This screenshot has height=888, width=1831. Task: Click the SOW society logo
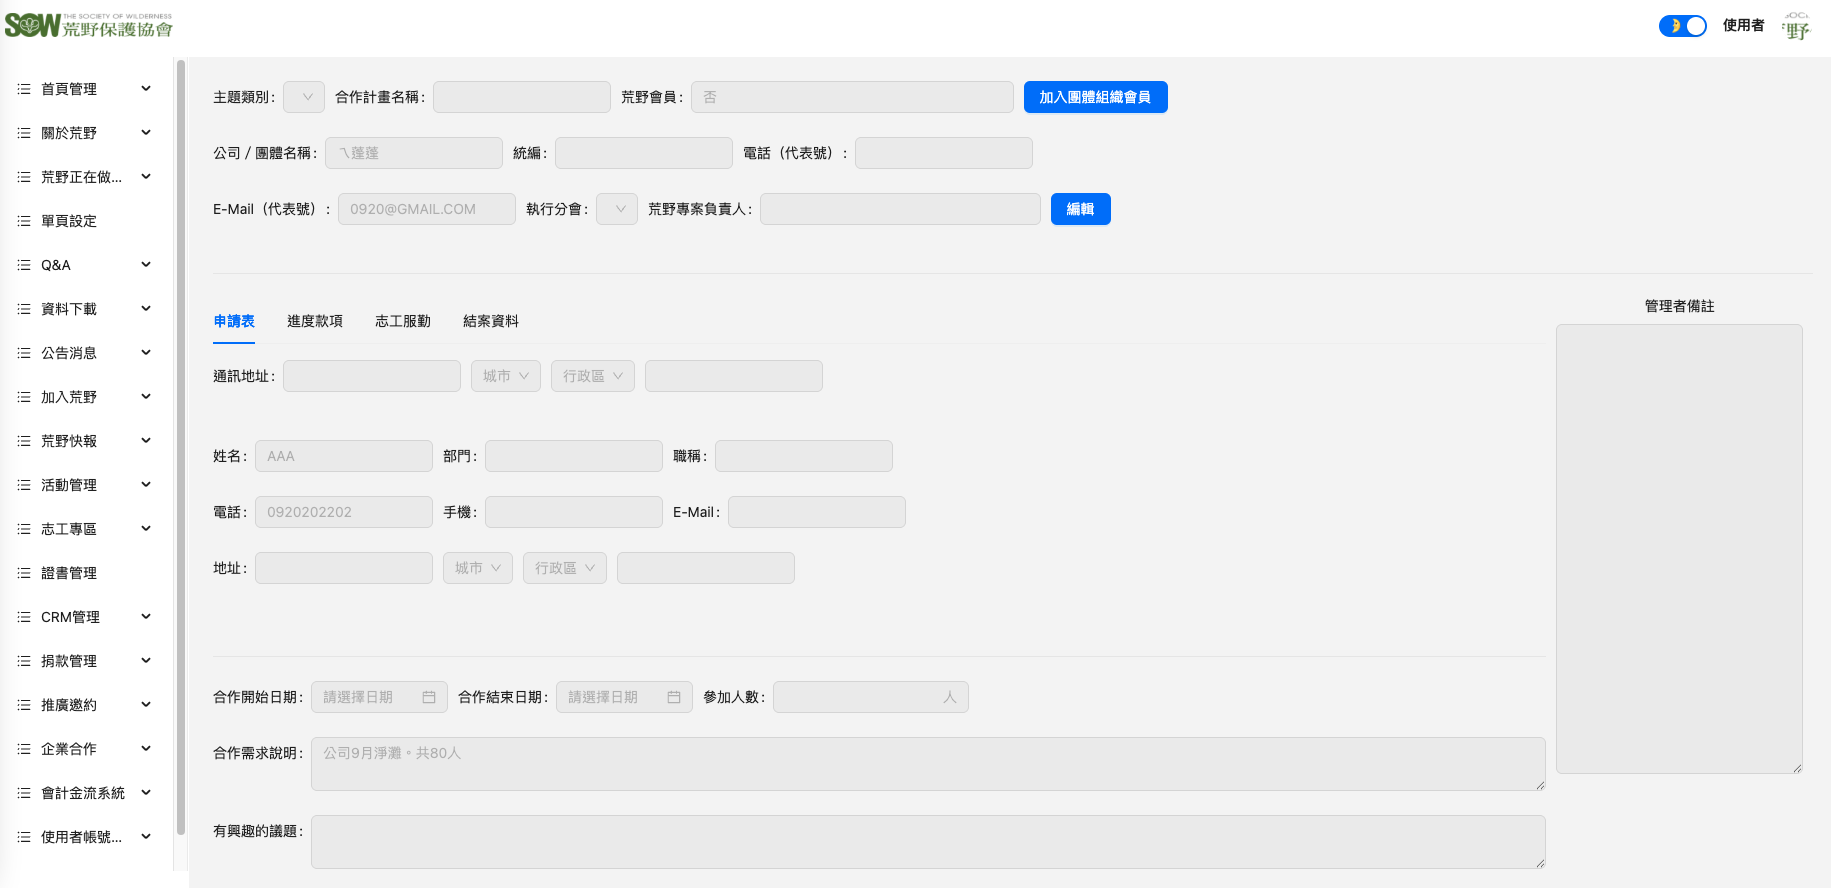[x=88, y=25]
